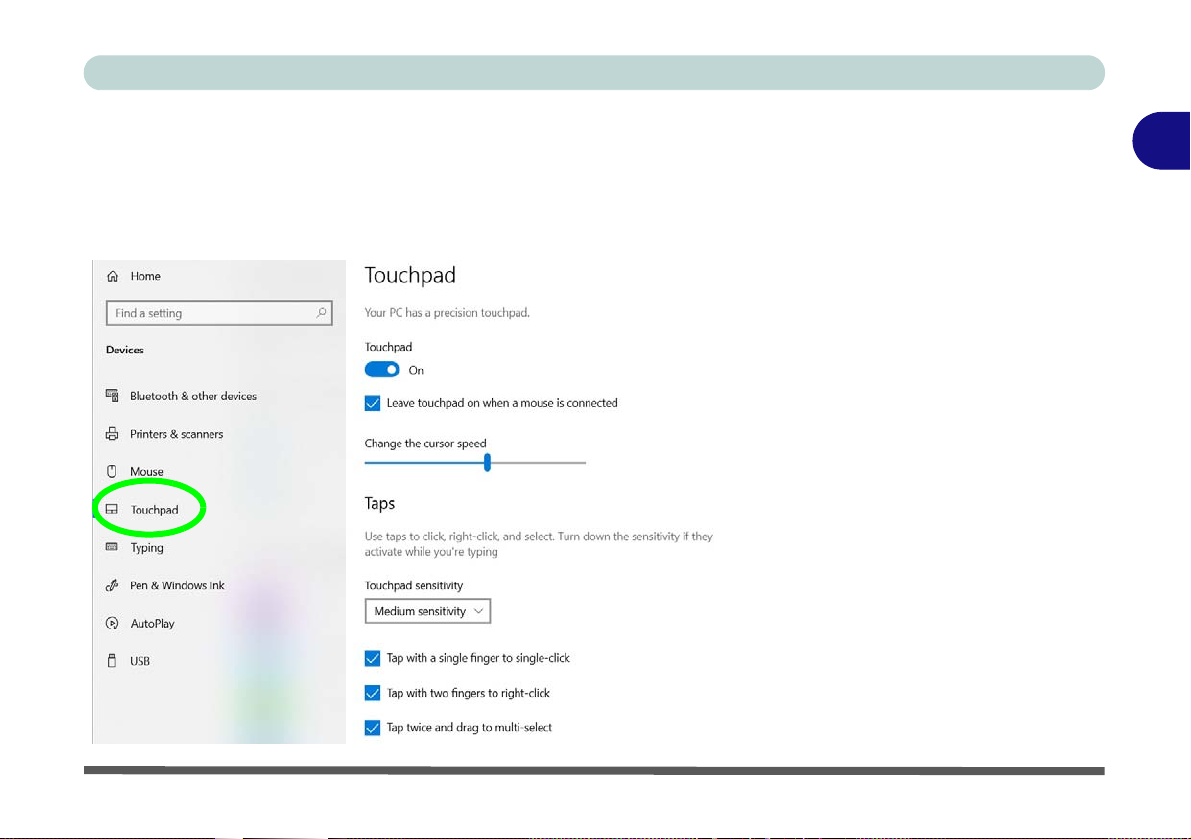Go to Settings Home
The image size is (1191, 839).
point(145,276)
